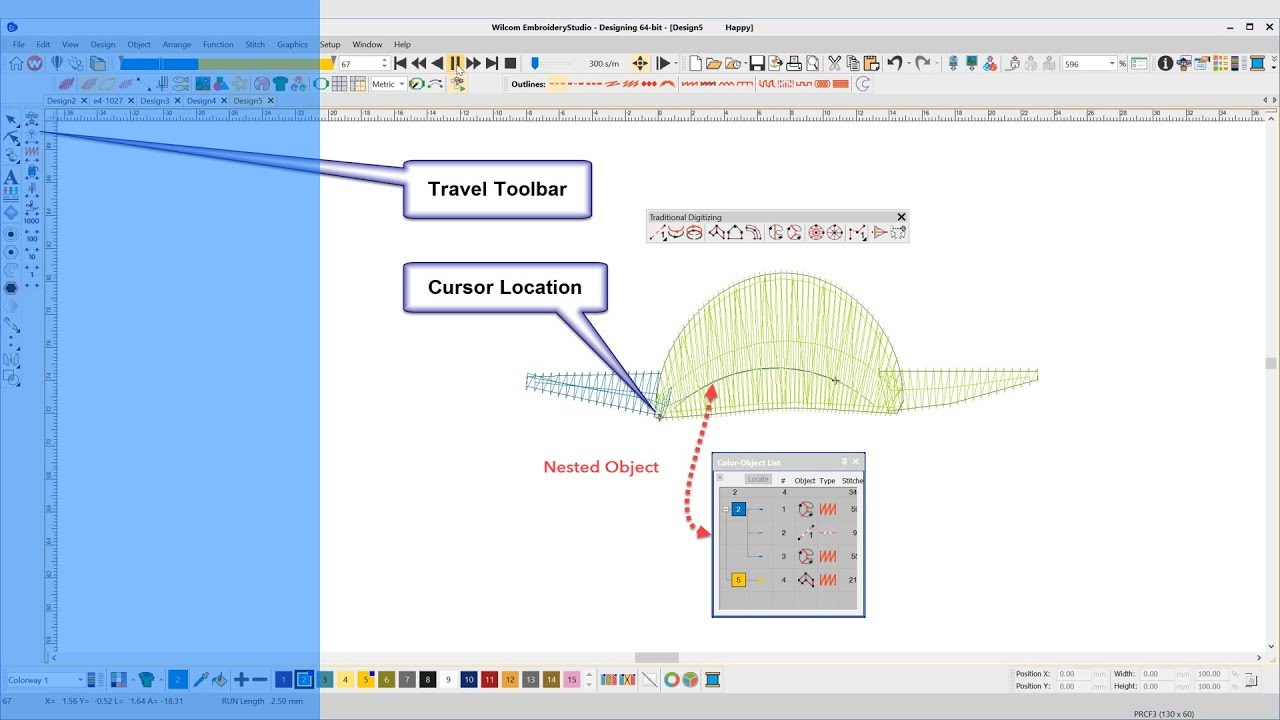
Task: Jump to the end of the design
Action: pyautogui.click(x=492, y=63)
